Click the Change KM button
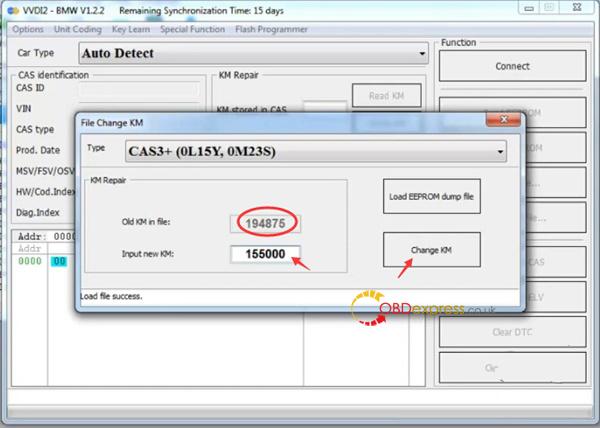Viewport: 600px width, 428px height. click(x=432, y=250)
